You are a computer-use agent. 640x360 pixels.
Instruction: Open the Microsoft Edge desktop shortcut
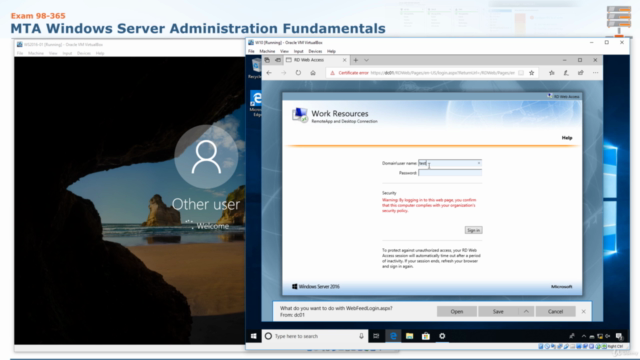point(256,104)
